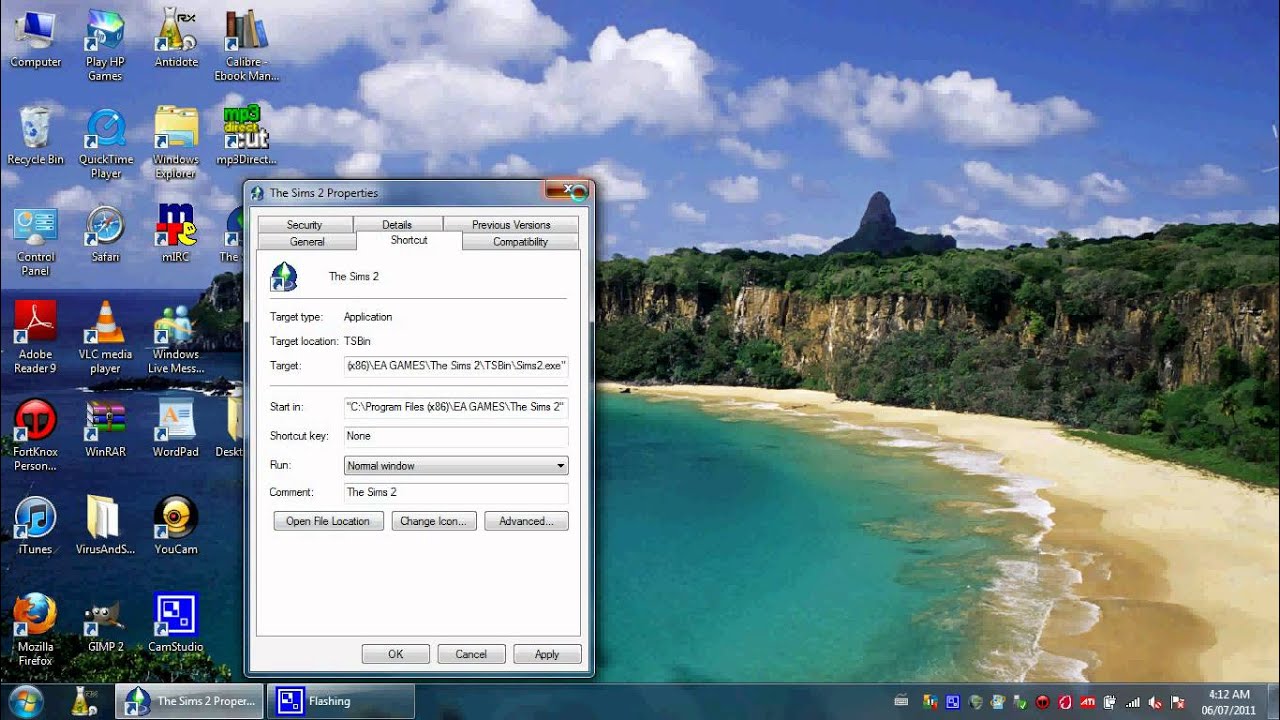Select the Control Panel icon
Image resolution: width=1280 pixels, height=720 pixels.
coord(35,241)
